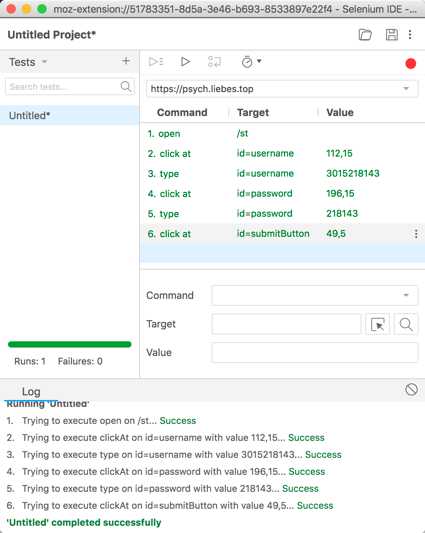425x533 pixels.
Task: Click the step over command icon
Action: click(214, 62)
